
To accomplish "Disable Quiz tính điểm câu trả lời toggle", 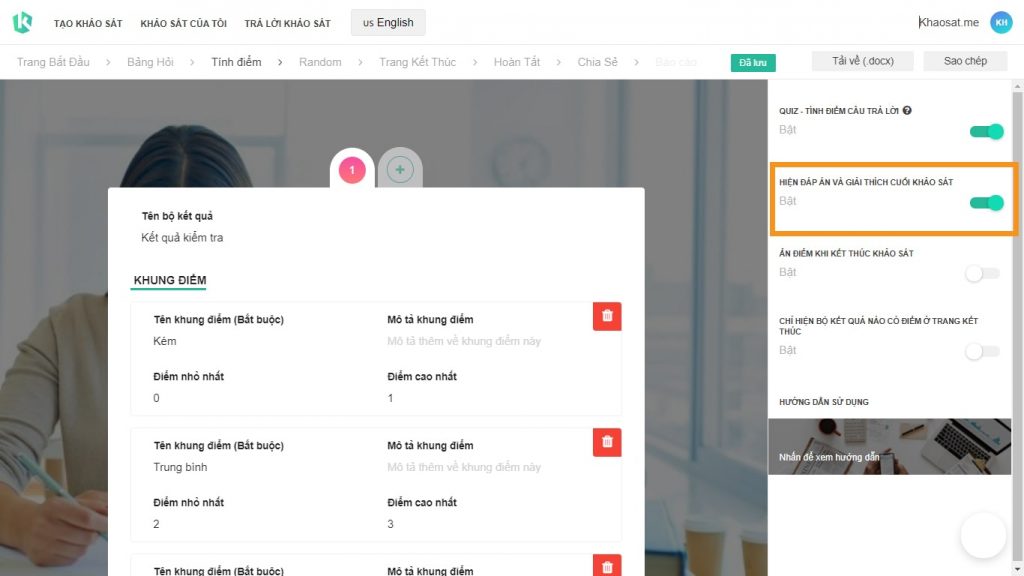I will 986,131.
